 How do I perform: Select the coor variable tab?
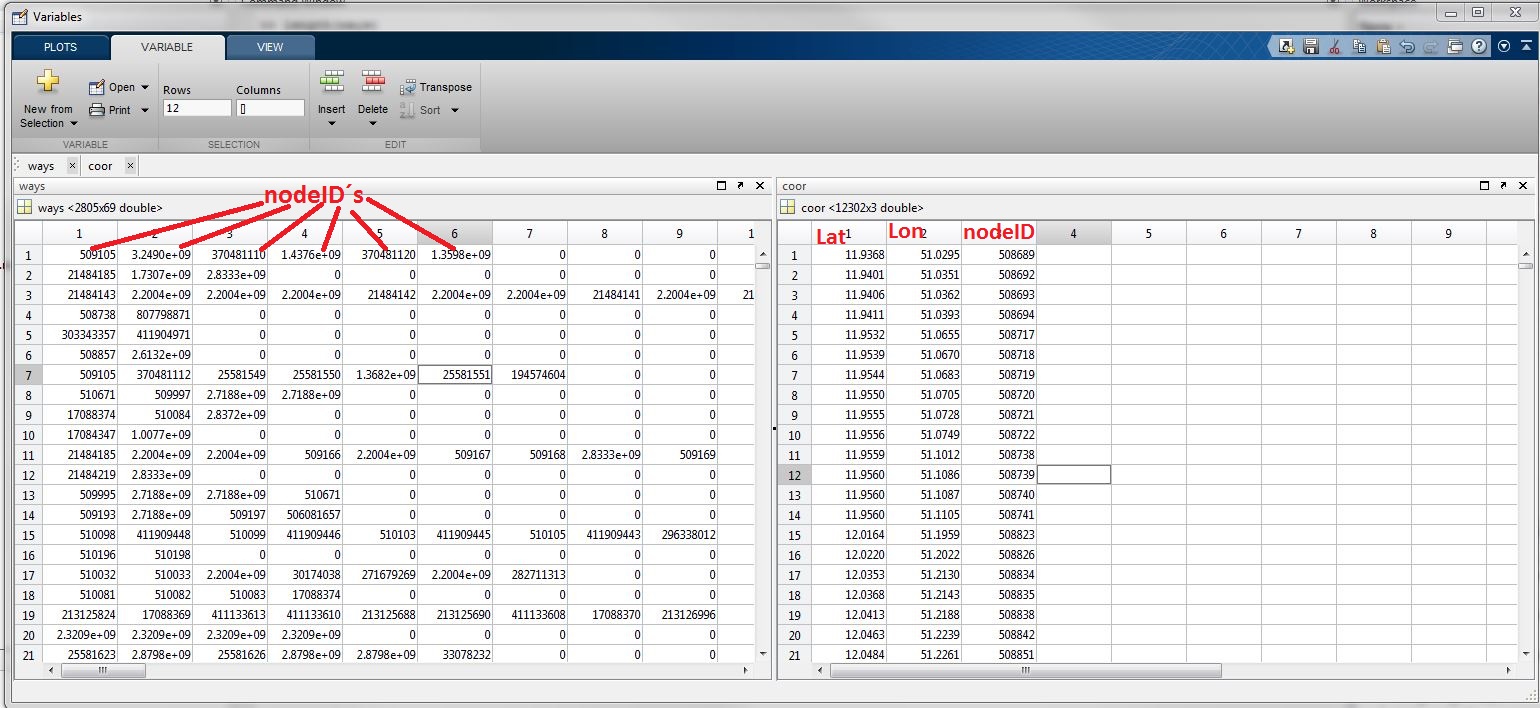pos(100,166)
